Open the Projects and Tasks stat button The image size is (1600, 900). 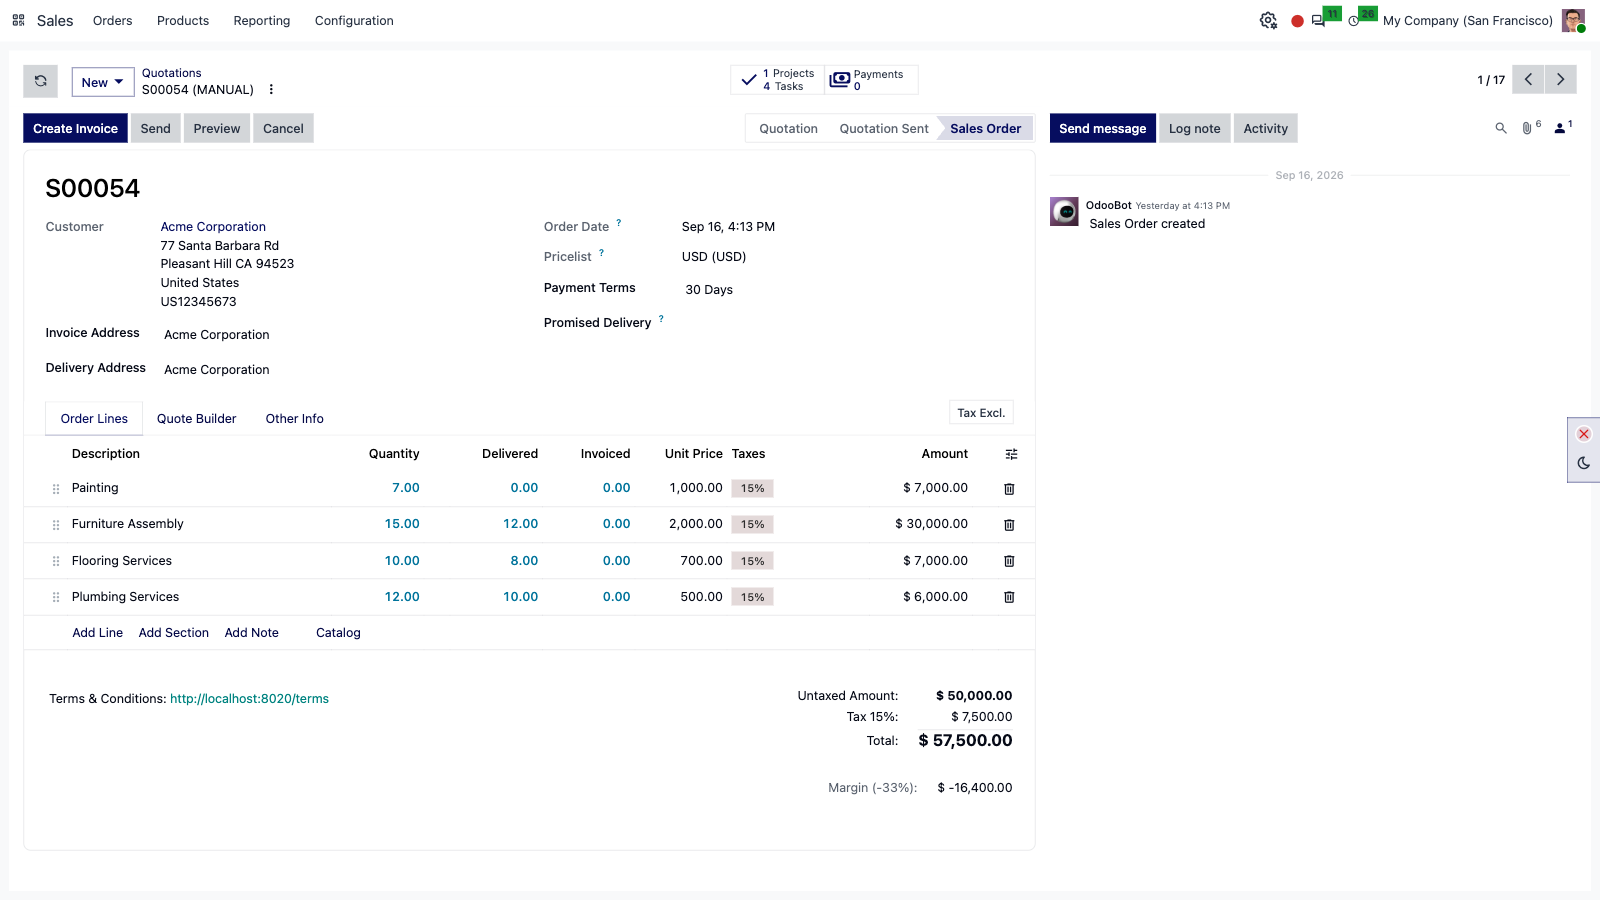pyautogui.click(x=778, y=80)
